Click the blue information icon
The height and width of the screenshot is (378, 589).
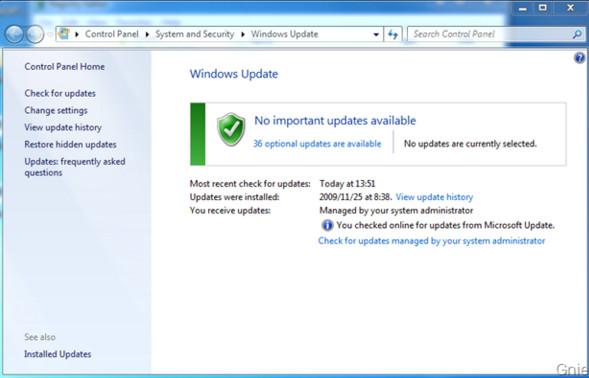pos(327,225)
